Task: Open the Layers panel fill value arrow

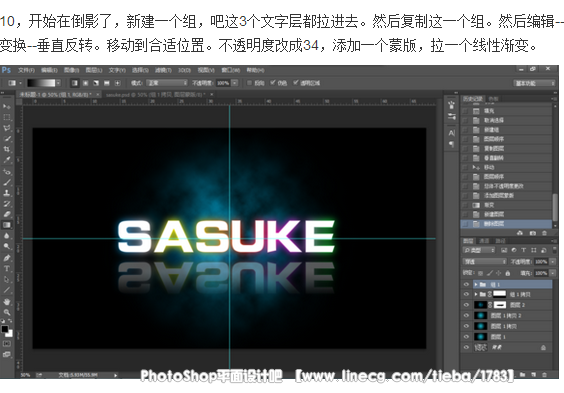Action: tap(552, 273)
